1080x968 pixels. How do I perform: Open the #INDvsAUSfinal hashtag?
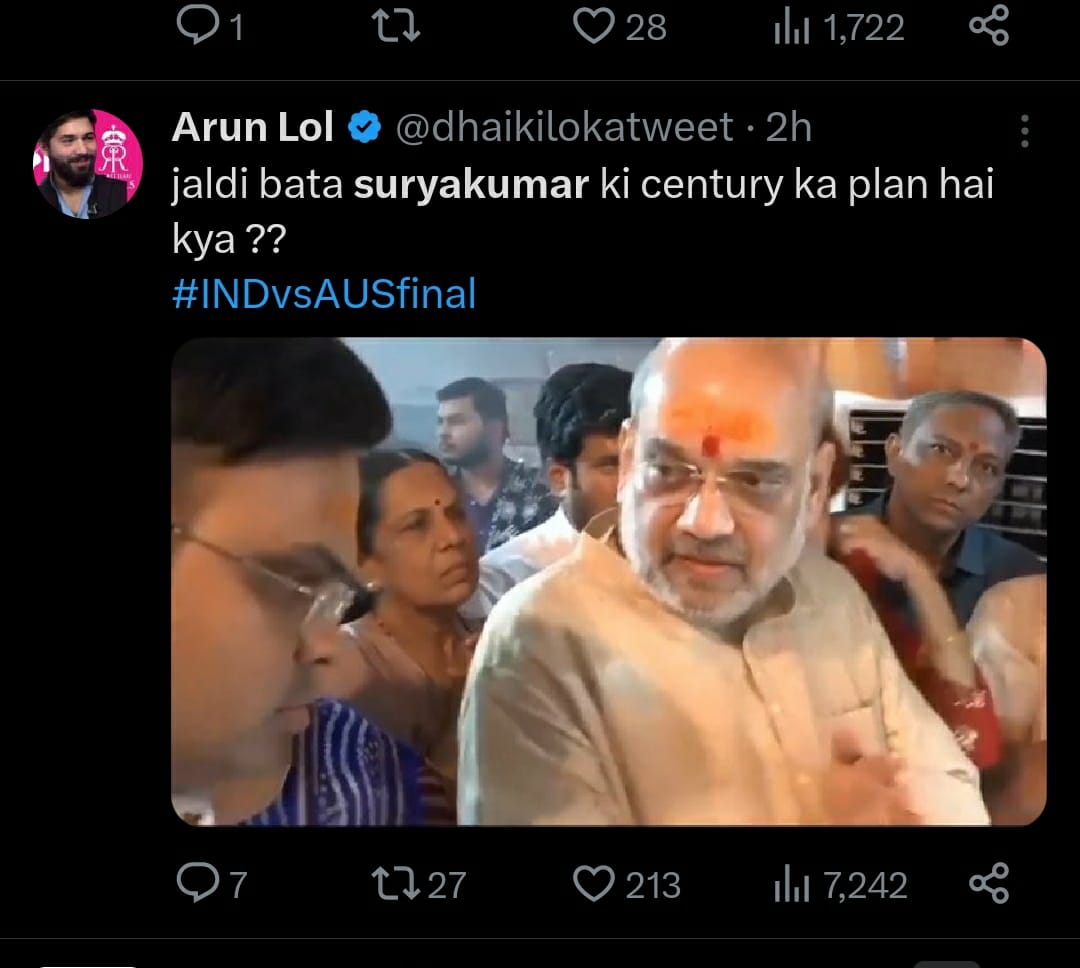tap(324, 295)
